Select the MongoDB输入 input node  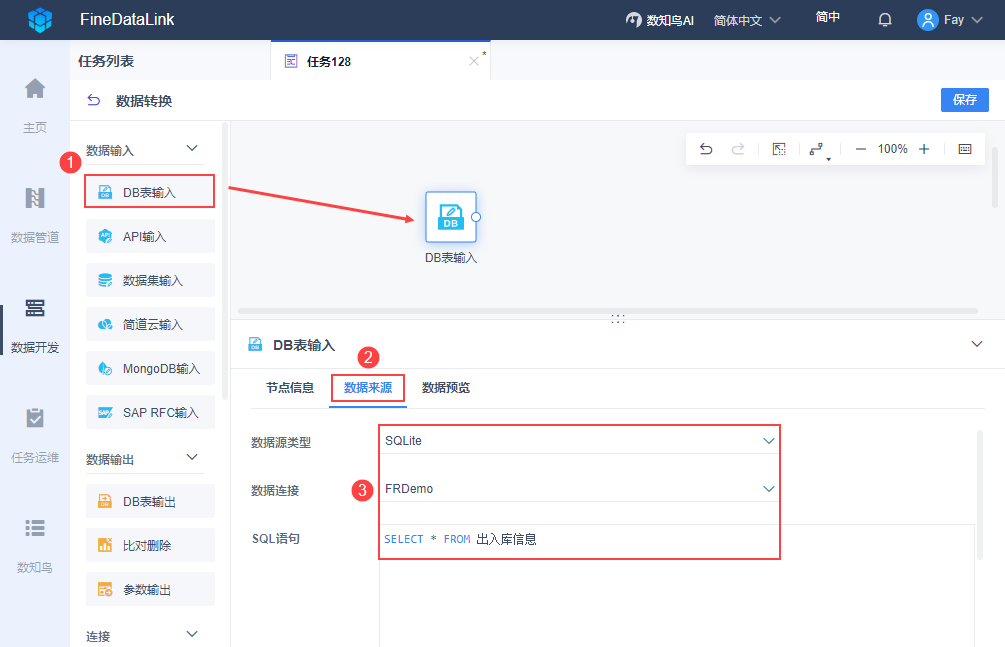click(x=149, y=368)
